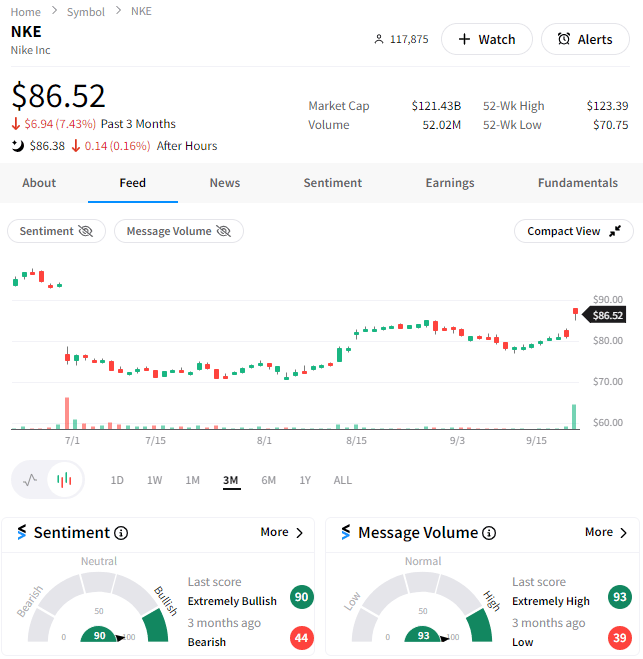This screenshot has width=643, height=659.
Task: Click the red down arrow beside $6.94
Action: click(16, 124)
